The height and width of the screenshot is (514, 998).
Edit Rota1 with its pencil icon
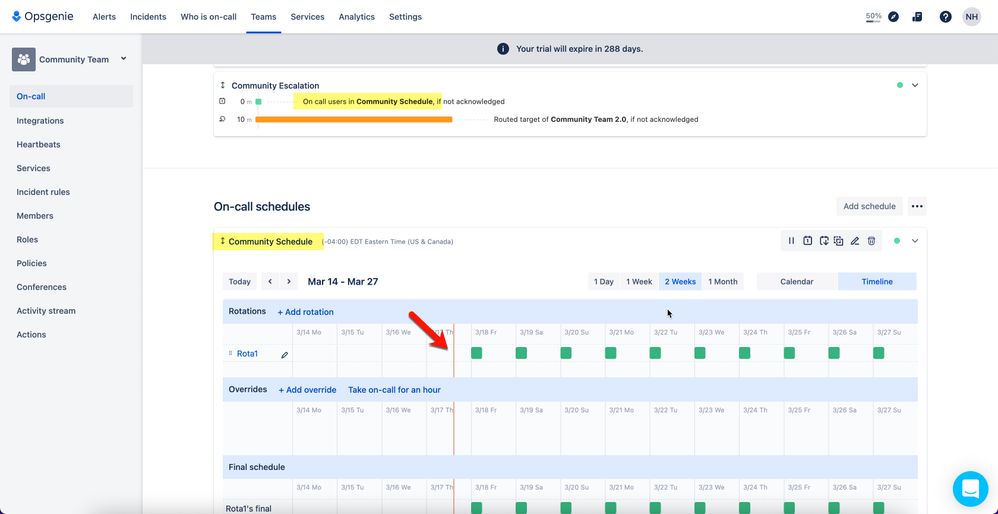coord(285,355)
